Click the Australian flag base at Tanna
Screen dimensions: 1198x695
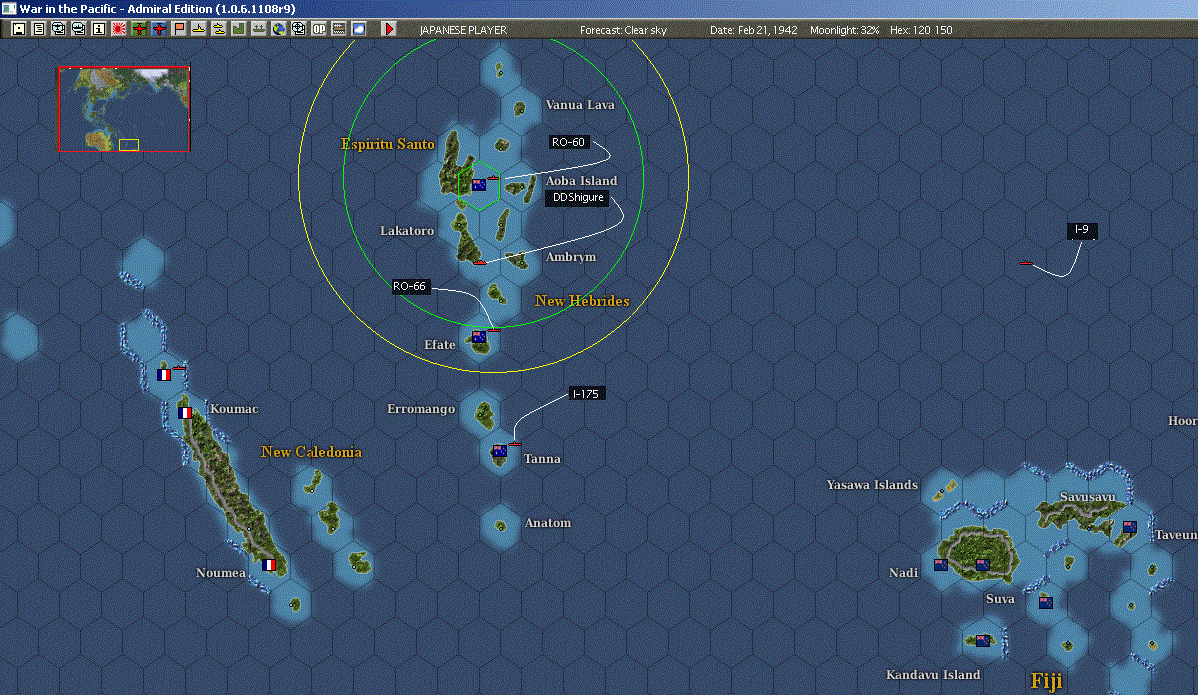[x=500, y=451]
